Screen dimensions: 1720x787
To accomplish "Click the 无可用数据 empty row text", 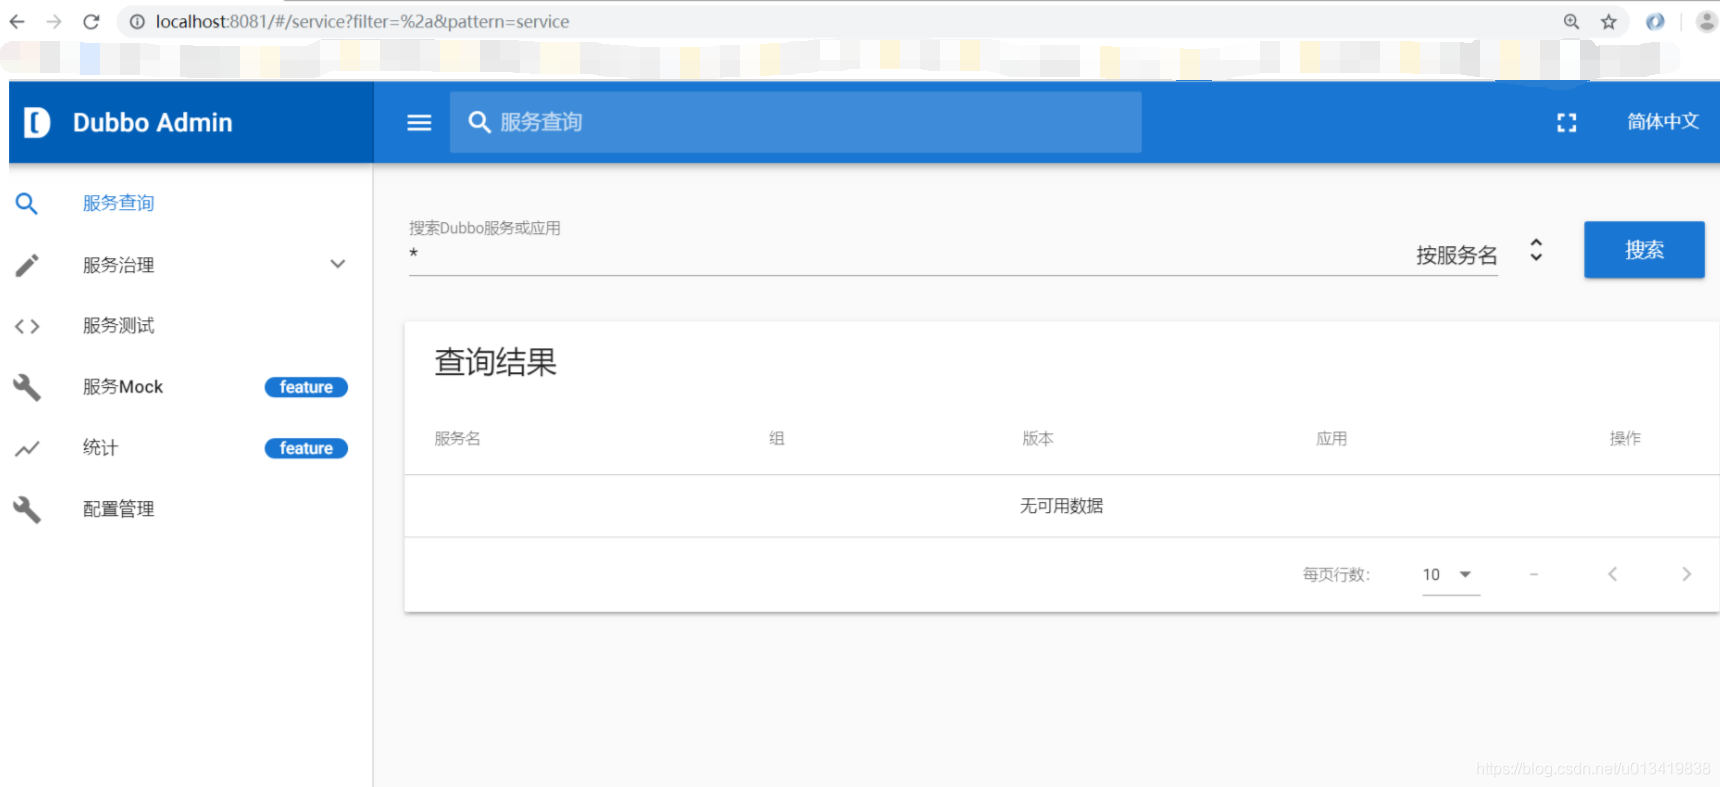I will pos(1061,506).
